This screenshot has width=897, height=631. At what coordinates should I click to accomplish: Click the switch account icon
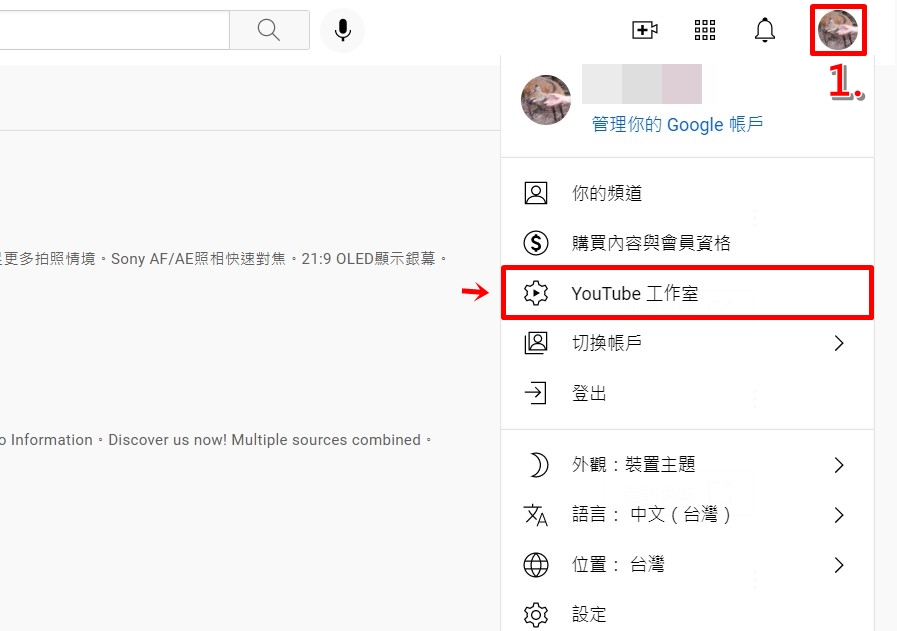click(x=536, y=343)
